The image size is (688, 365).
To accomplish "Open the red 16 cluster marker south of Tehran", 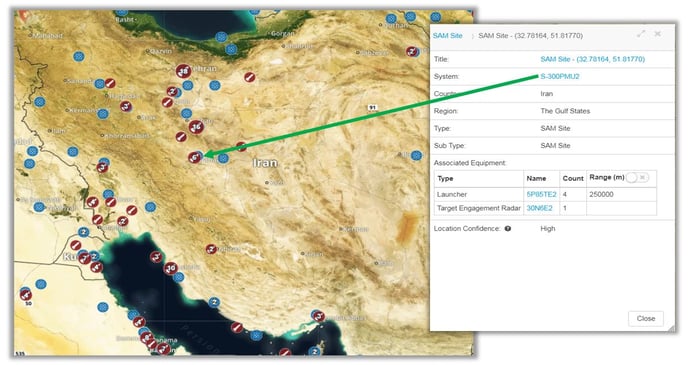I will (x=196, y=127).
